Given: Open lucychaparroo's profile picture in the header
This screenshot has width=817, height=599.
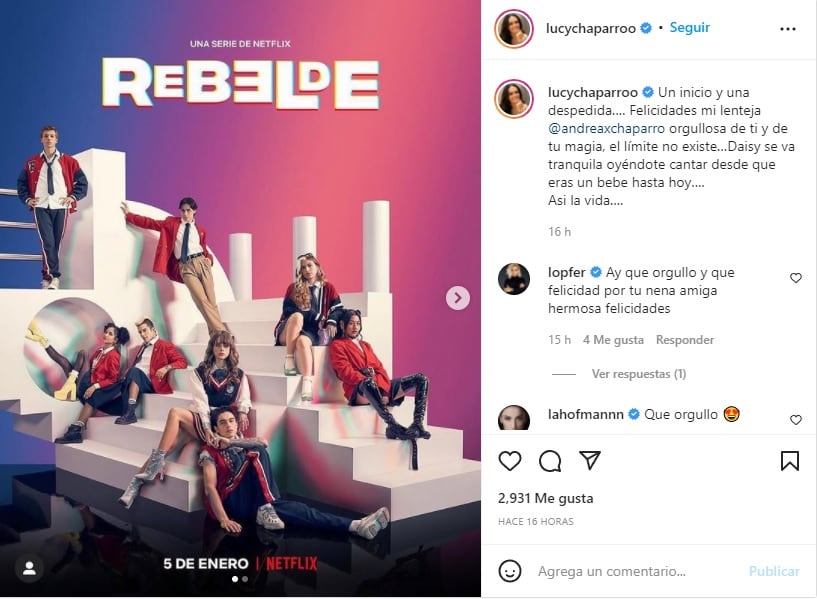Looking at the screenshot, I should (x=514, y=28).
